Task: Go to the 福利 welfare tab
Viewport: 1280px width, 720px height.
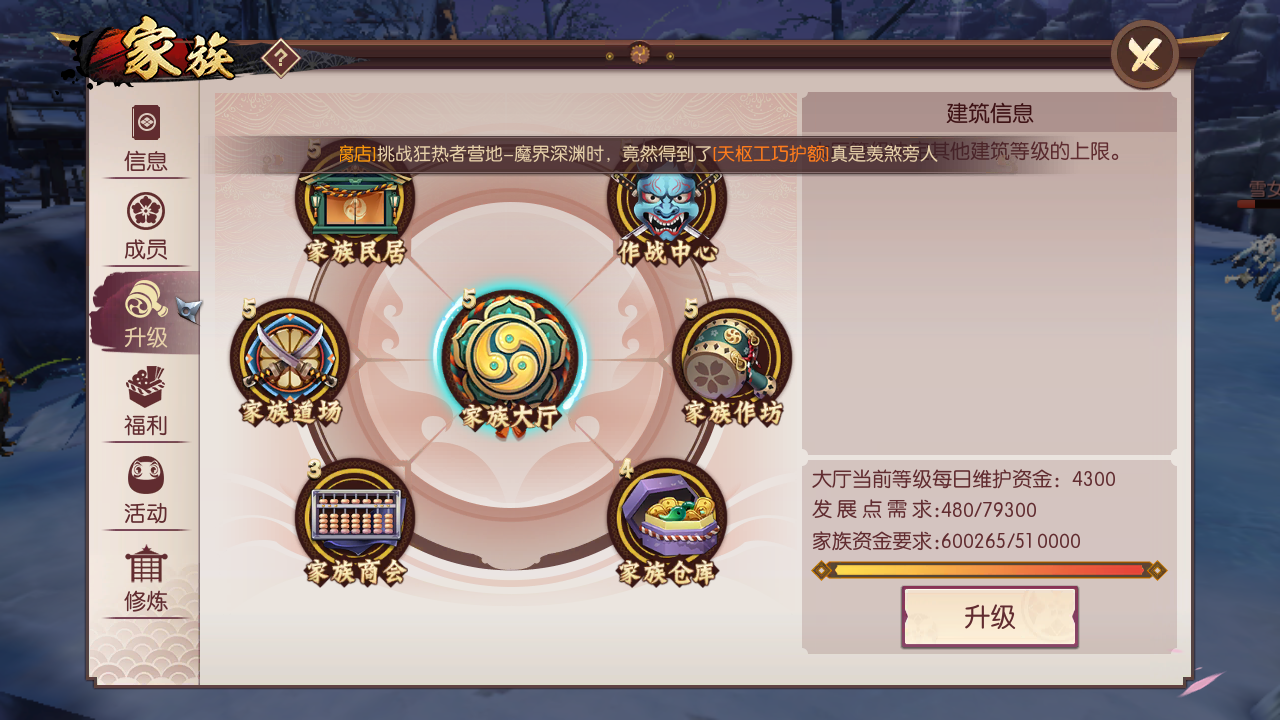Action: [x=145, y=402]
